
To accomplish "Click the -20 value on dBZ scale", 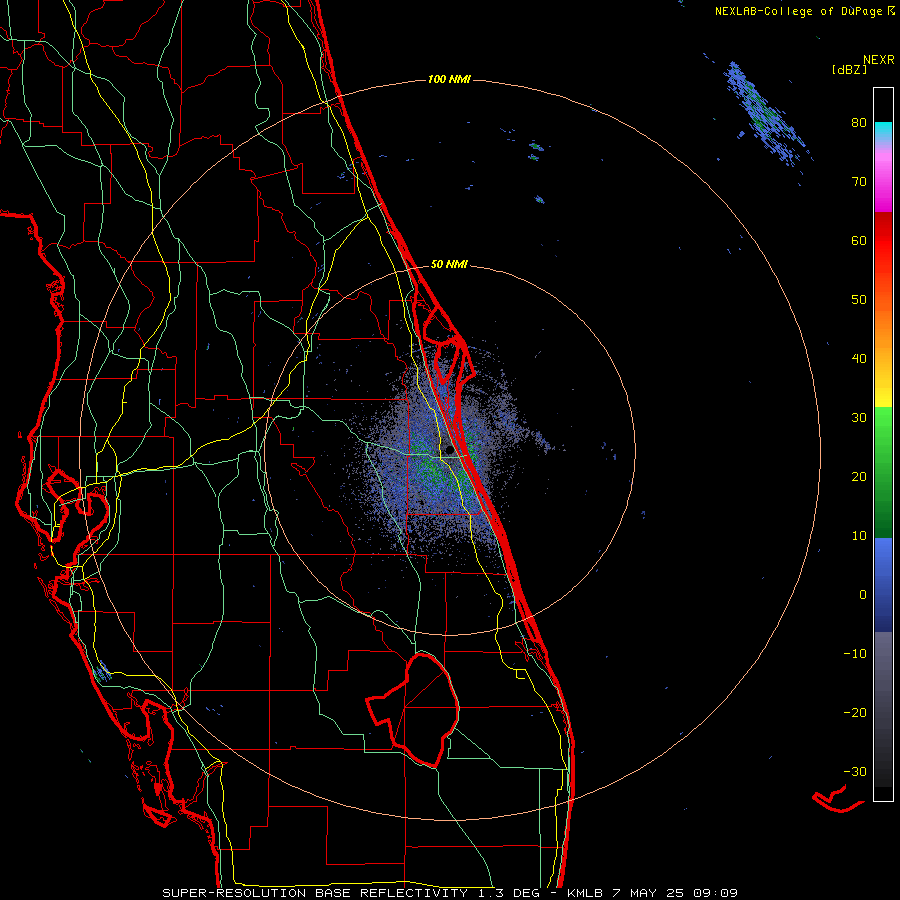I will tap(855, 712).
